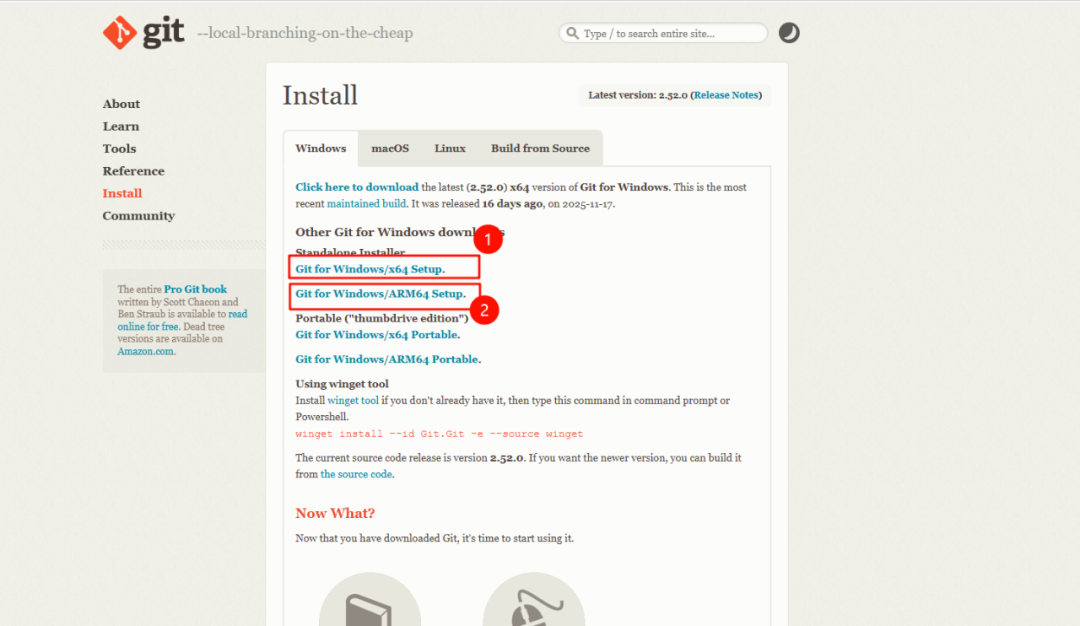Click the Using winget tool heading
The image size is (1080, 626).
pos(342,384)
